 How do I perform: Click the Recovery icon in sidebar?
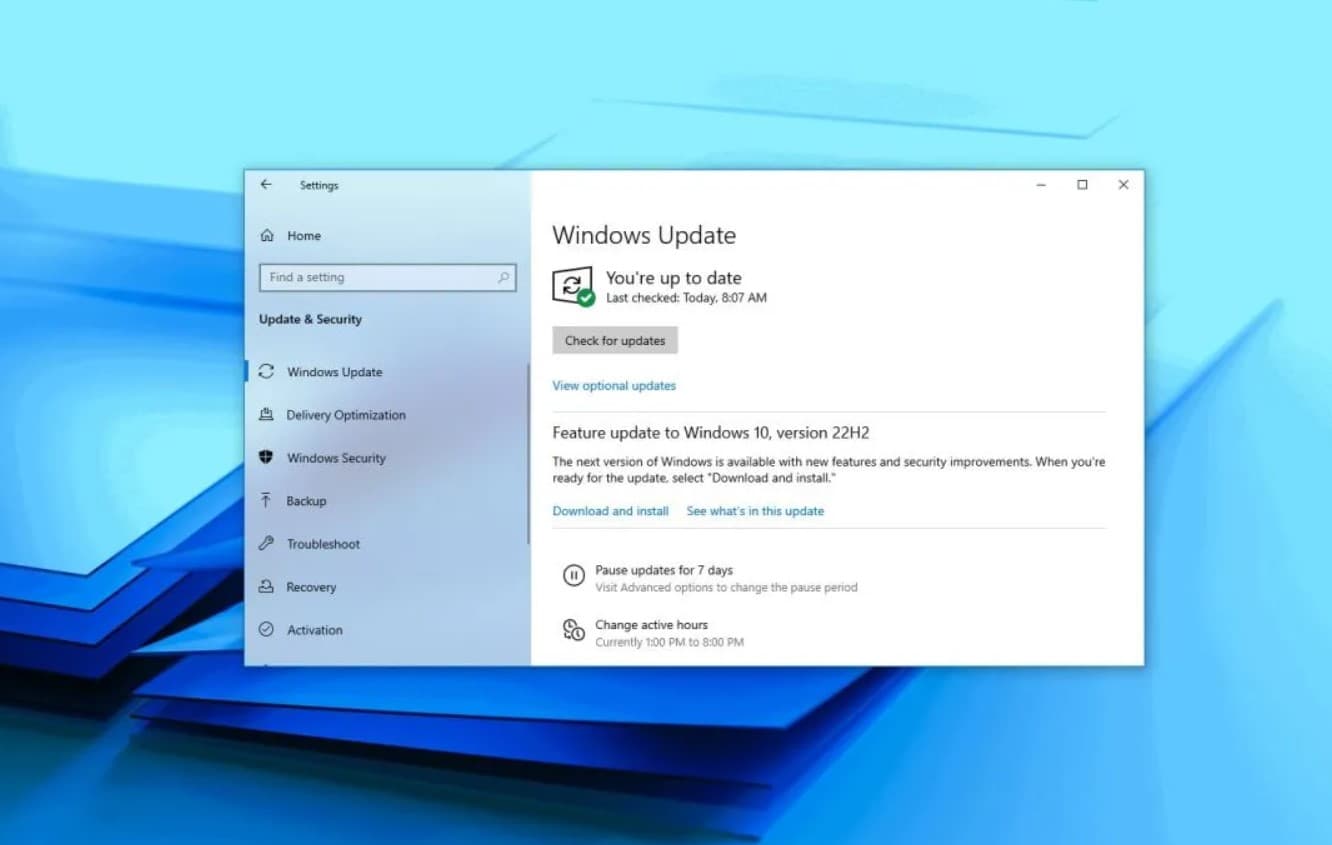coord(266,587)
